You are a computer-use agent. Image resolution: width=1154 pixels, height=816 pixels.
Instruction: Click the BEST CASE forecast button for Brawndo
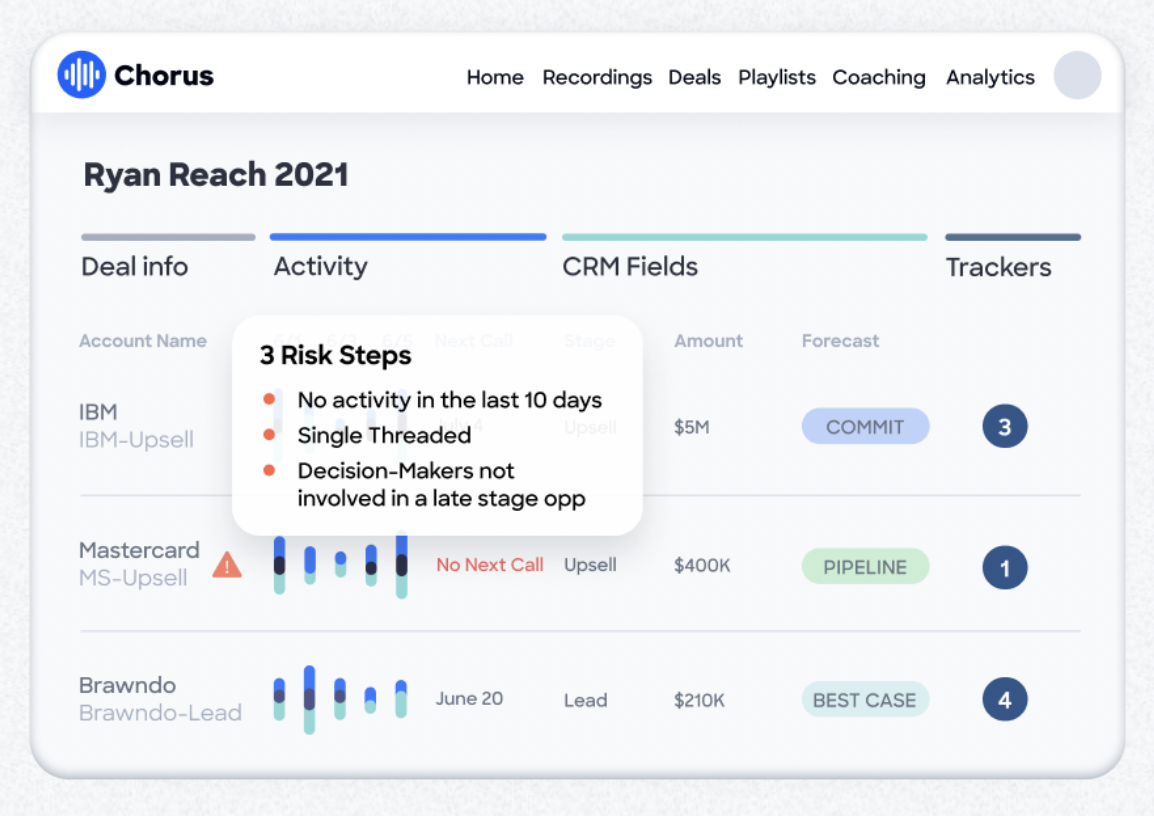864,699
